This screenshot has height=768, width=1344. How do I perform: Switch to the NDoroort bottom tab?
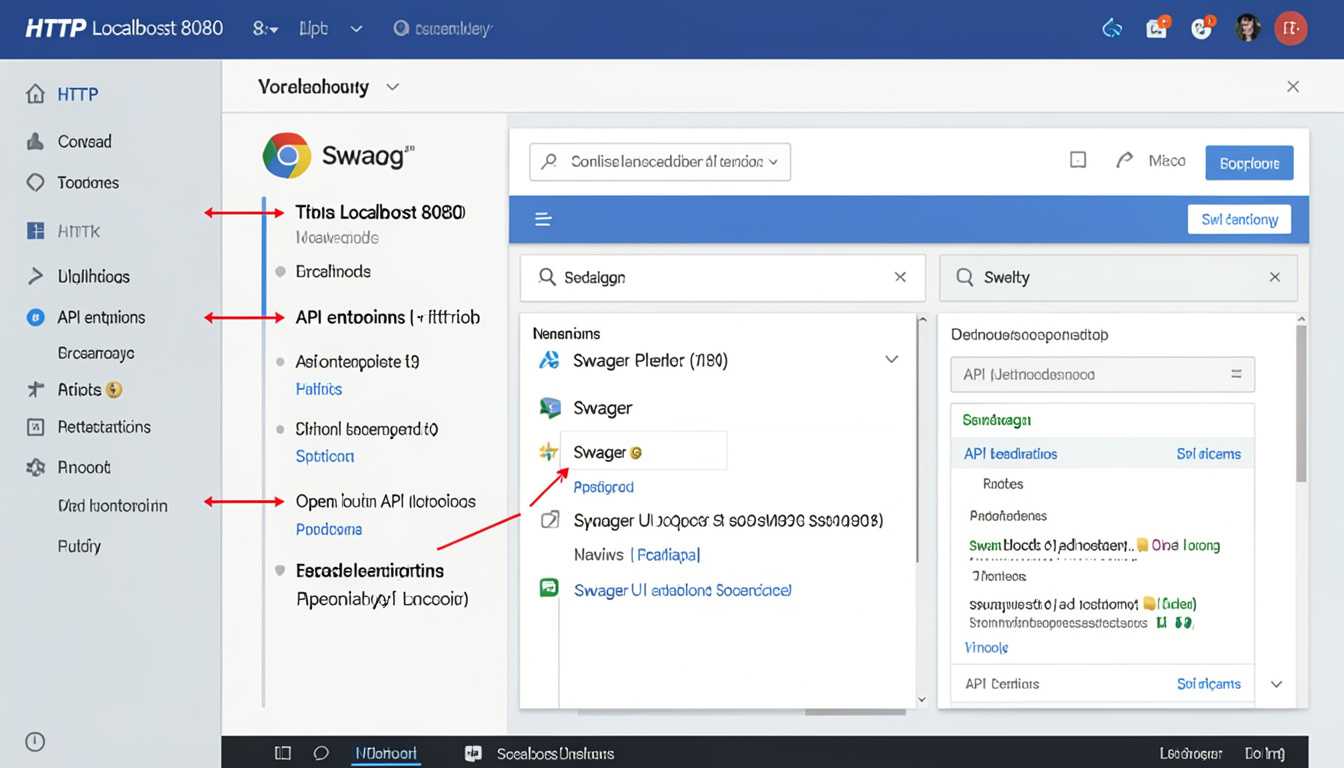tap(386, 753)
